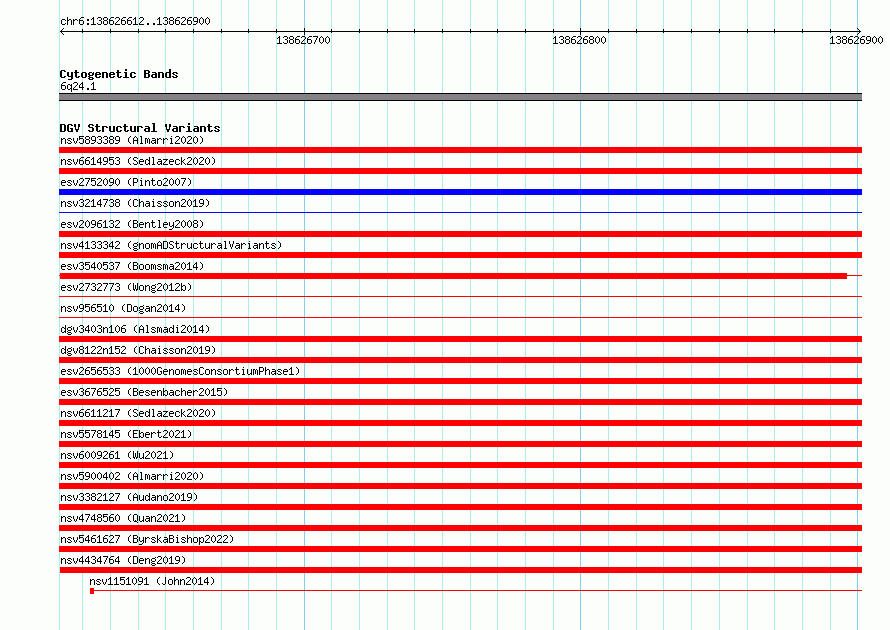890x630 pixels.
Task: Click the red bar of nsv5461627
Action: [460, 549]
